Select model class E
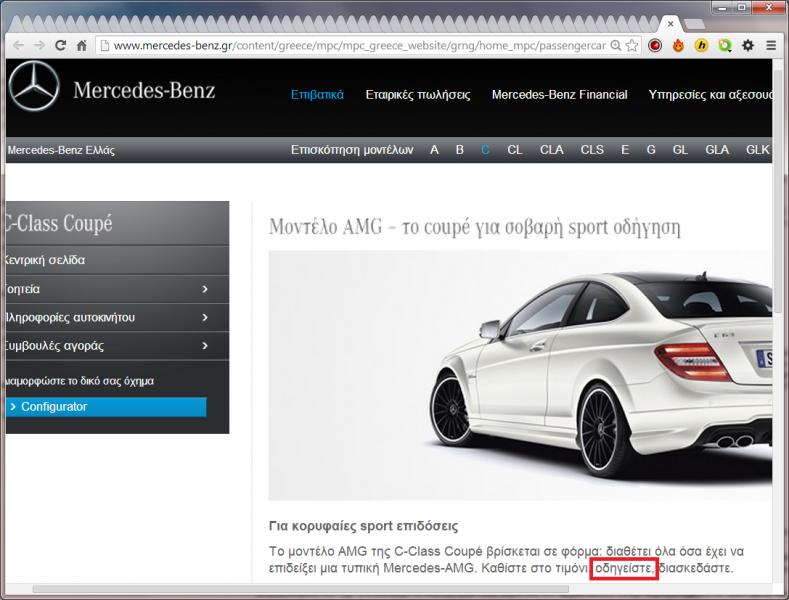The image size is (789, 600). coord(625,150)
